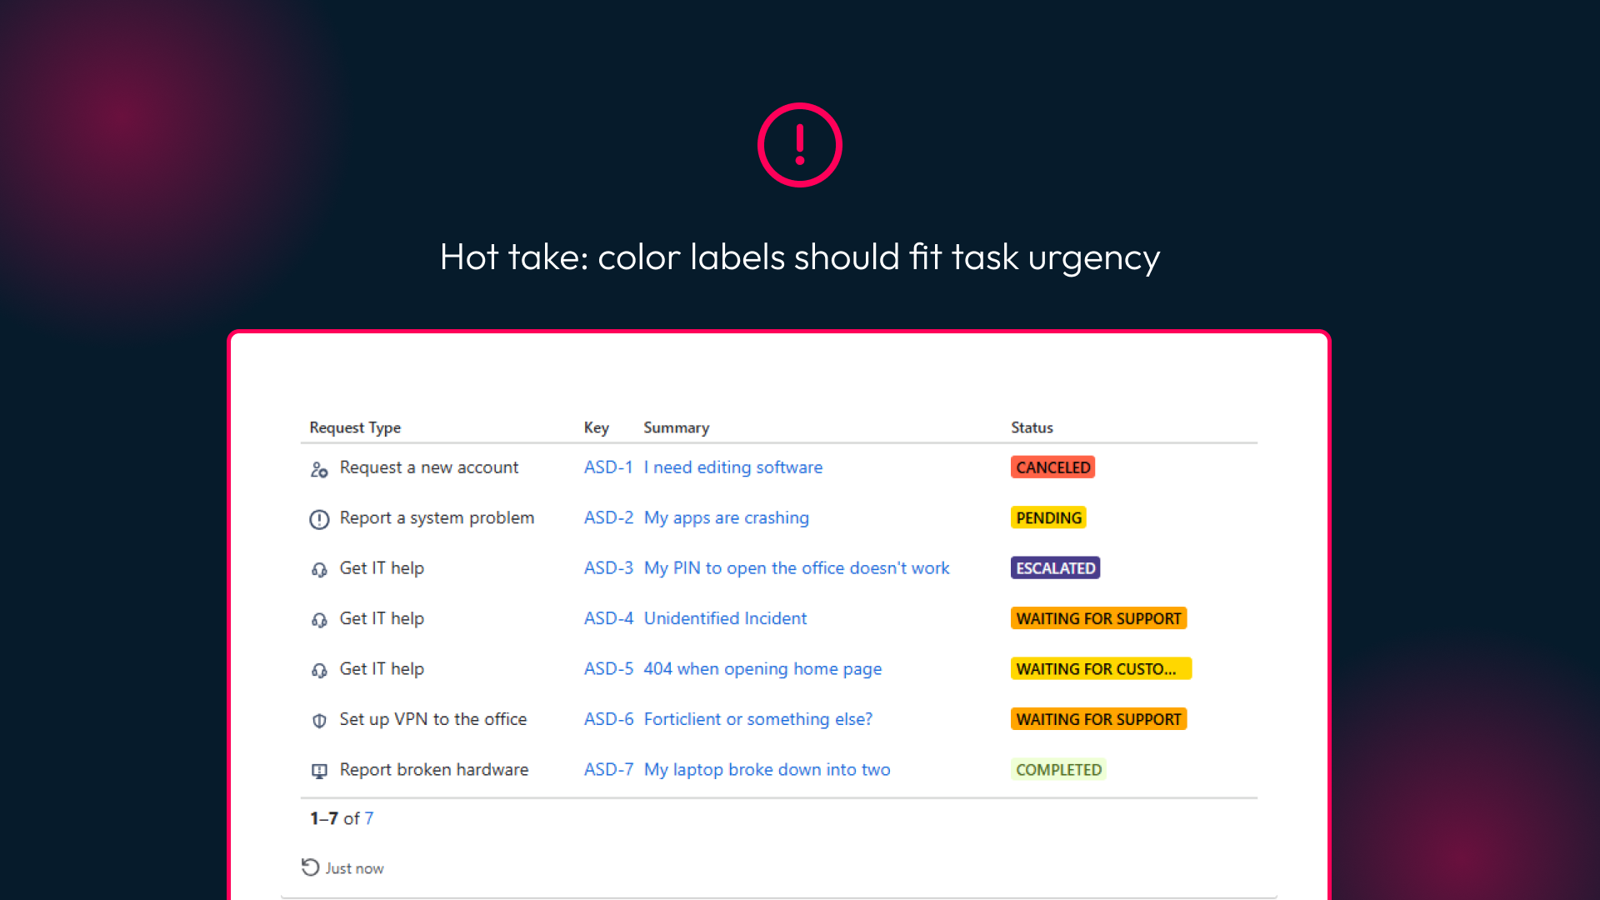Click the Status column header
This screenshot has height=900, width=1600.
click(x=1032, y=427)
